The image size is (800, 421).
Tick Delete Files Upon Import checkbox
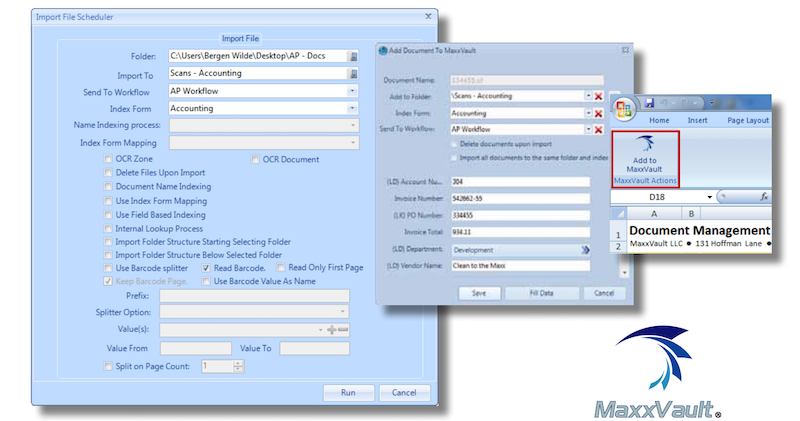click(x=108, y=173)
